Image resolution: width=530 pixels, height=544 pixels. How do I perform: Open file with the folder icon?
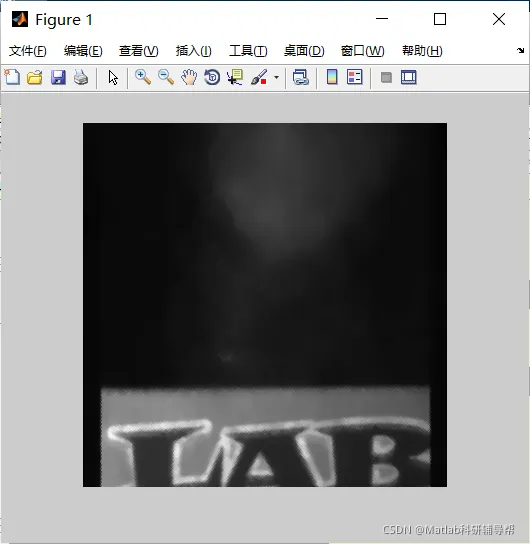coord(35,77)
